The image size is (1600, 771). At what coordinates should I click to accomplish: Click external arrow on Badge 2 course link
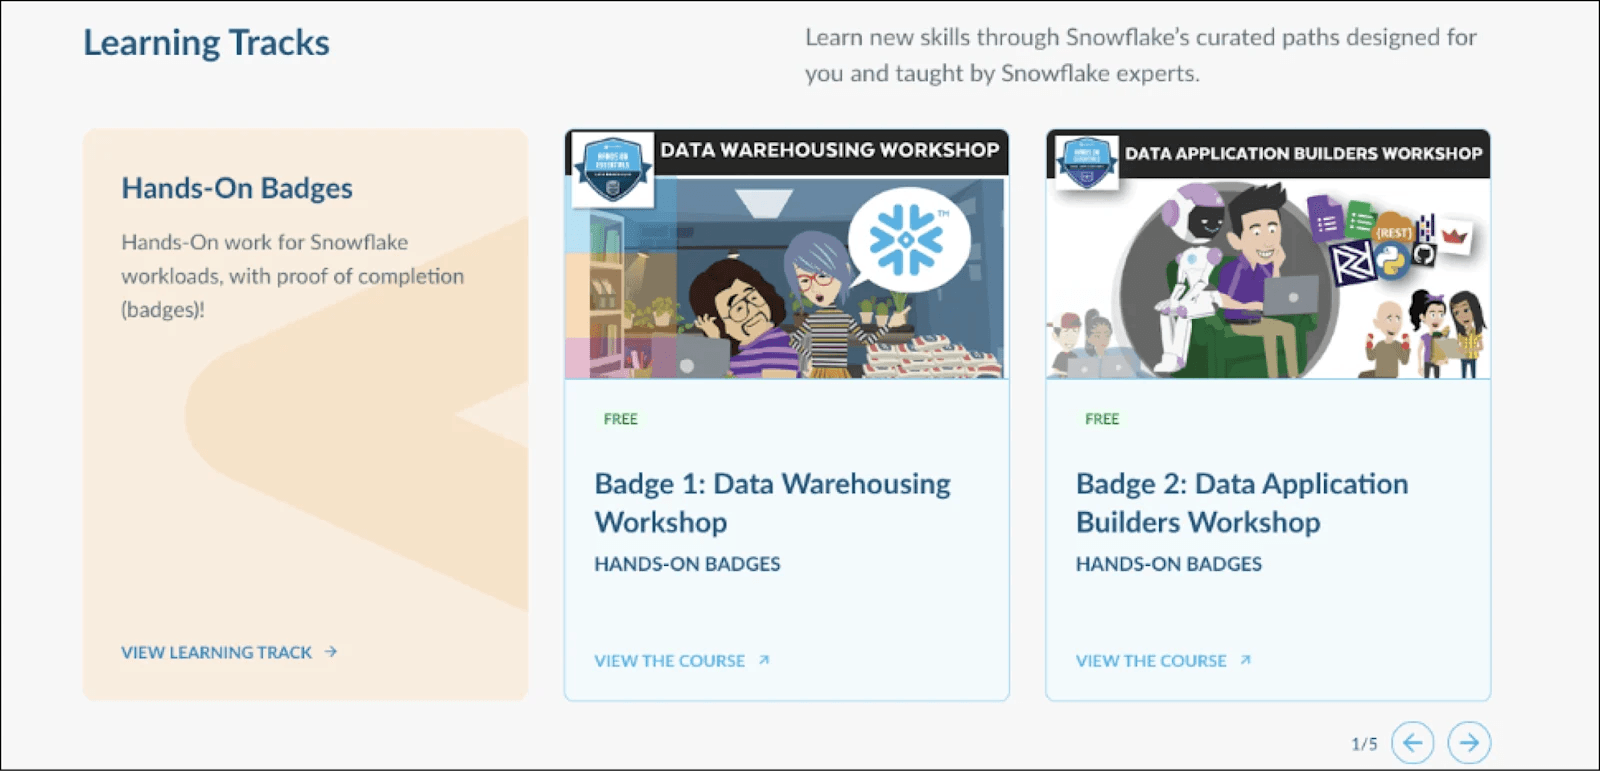(x=1245, y=661)
